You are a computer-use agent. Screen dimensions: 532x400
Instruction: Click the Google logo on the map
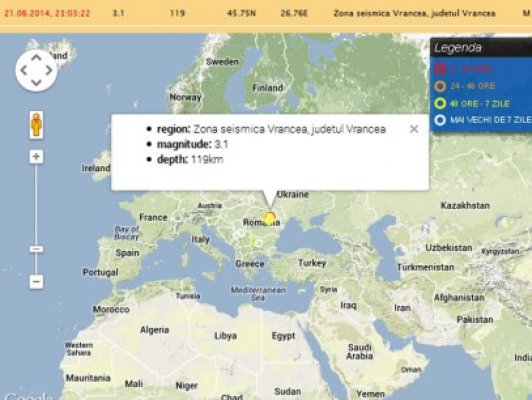[29, 396]
